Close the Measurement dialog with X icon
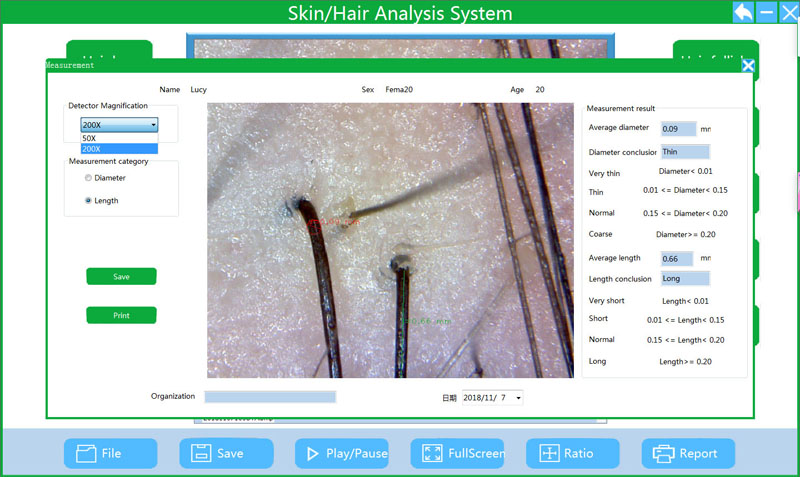 click(x=747, y=66)
